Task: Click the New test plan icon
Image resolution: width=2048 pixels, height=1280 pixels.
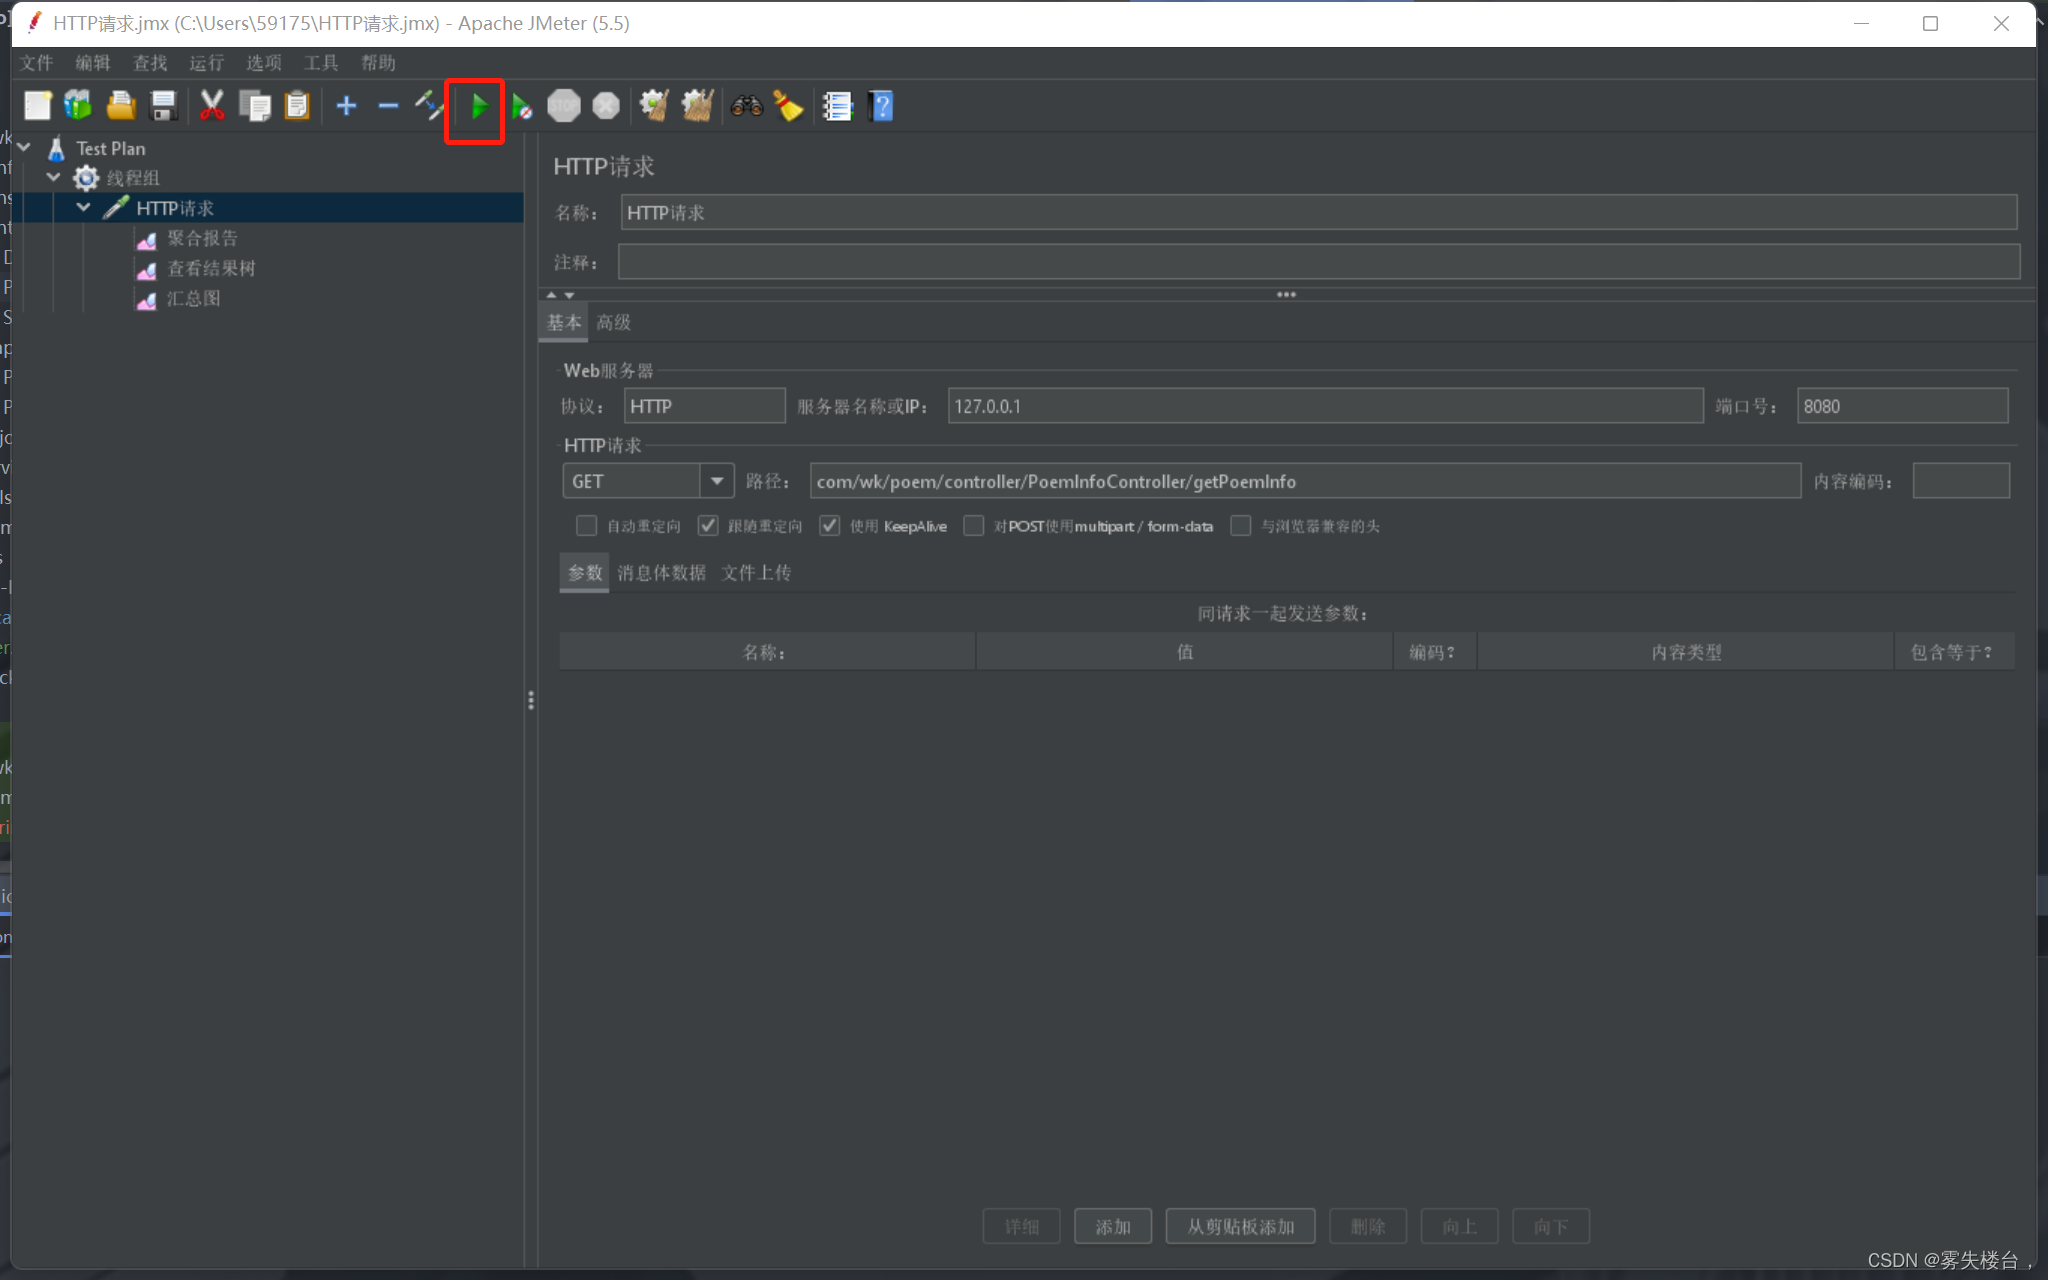Action: point(37,105)
